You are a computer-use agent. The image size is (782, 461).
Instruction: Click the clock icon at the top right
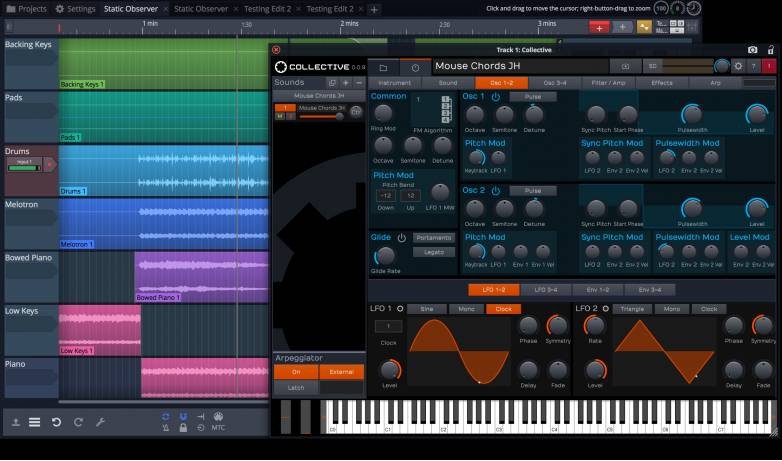pos(694,8)
